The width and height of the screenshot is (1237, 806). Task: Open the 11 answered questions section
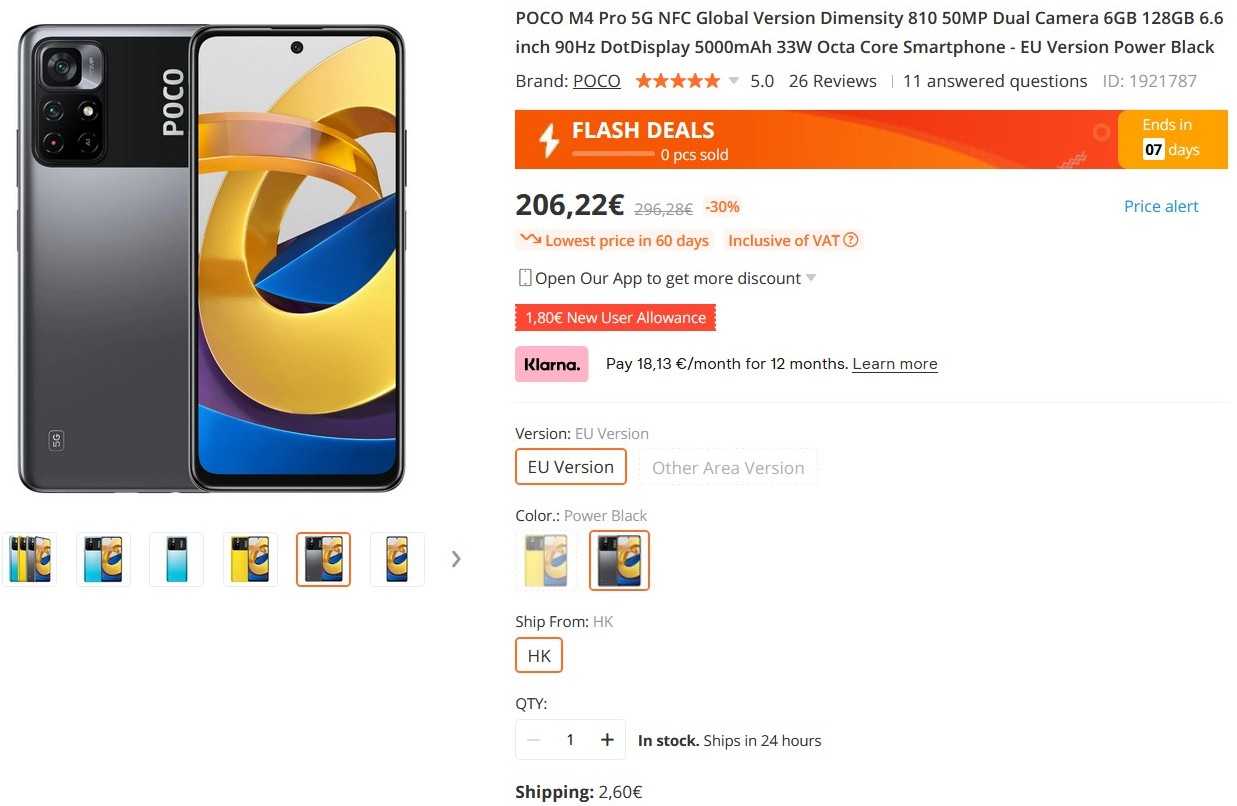pos(994,81)
